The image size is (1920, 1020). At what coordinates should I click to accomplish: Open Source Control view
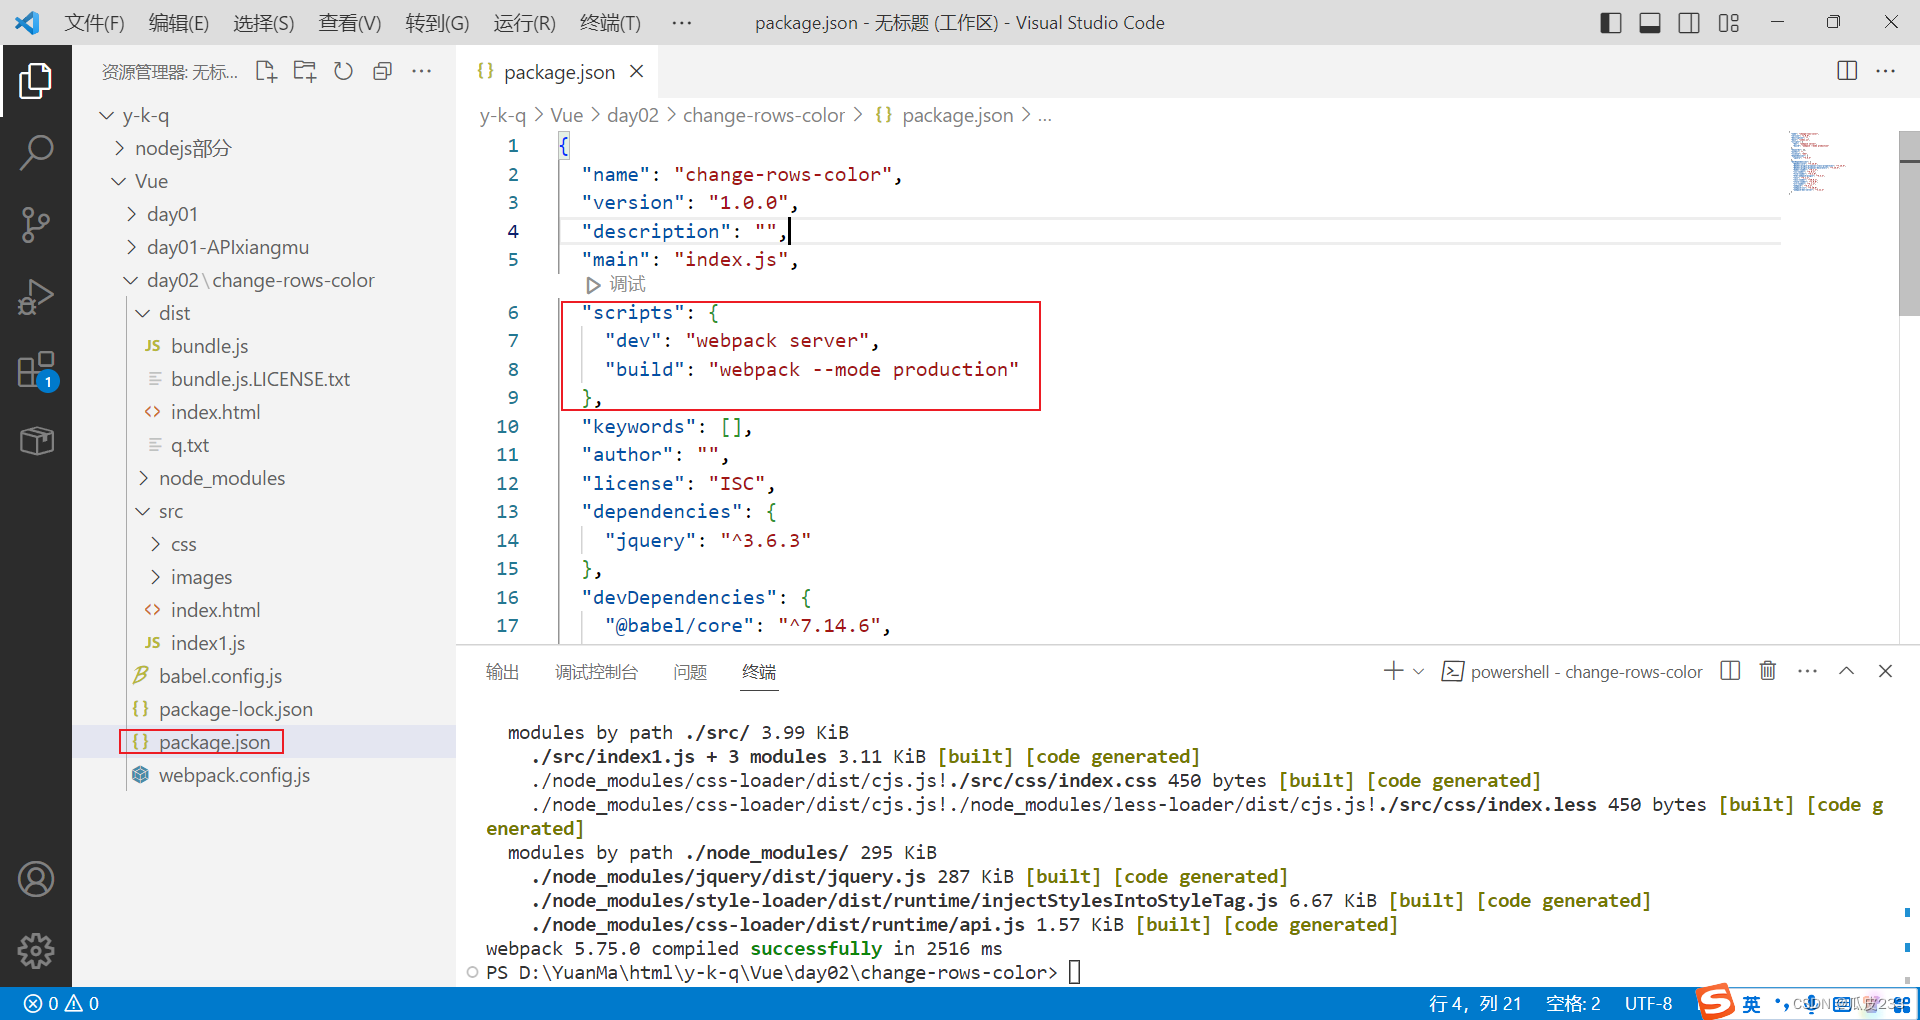point(36,225)
